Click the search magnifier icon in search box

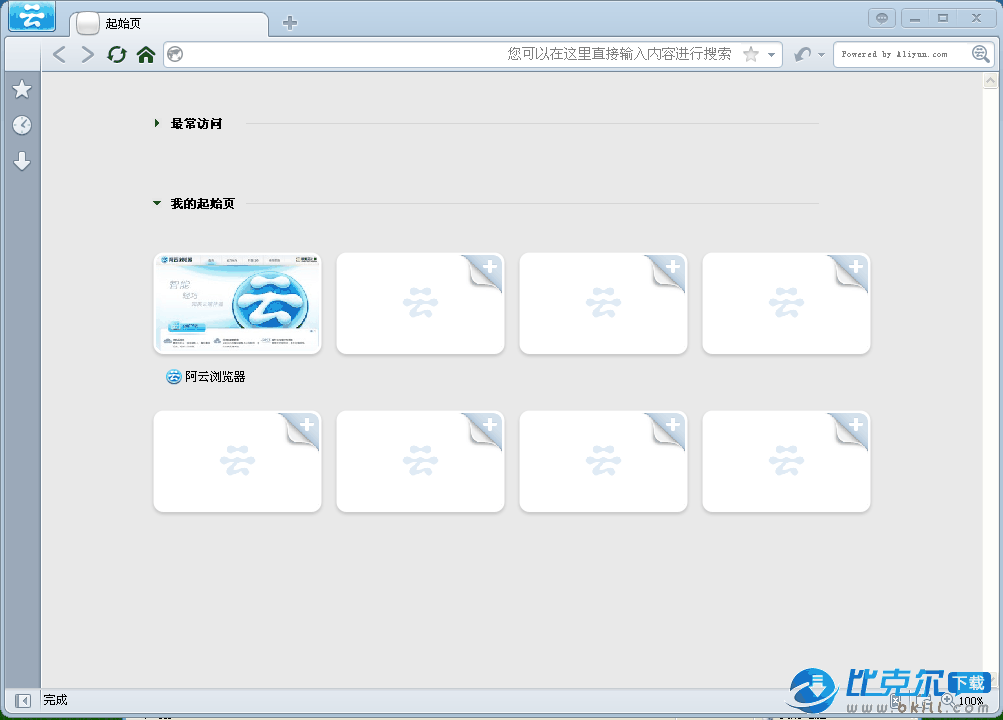[981, 54]
